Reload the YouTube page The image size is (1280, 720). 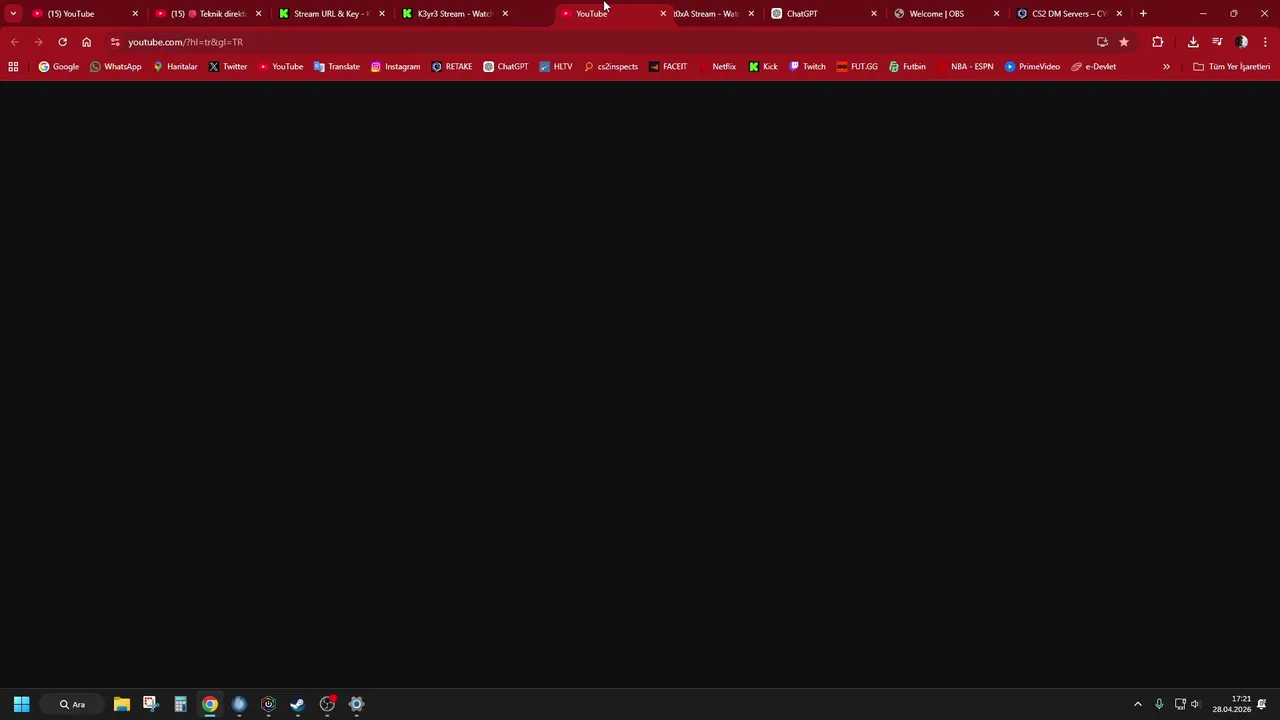[62, 42]
